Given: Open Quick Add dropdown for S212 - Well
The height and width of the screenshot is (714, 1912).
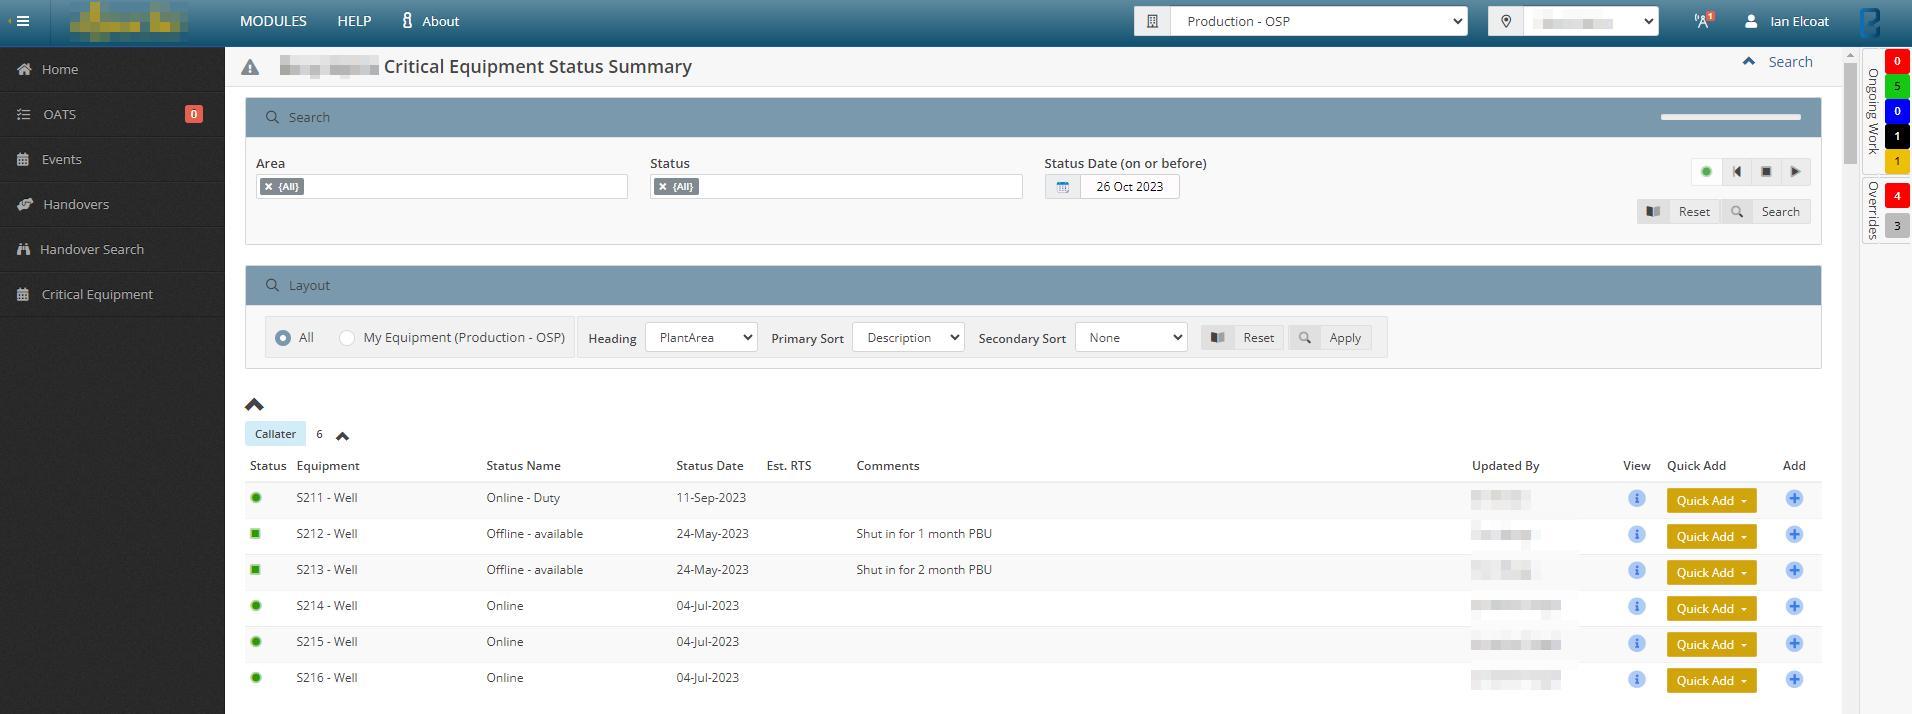Looking at the screenshot, I should (1711, 536).
